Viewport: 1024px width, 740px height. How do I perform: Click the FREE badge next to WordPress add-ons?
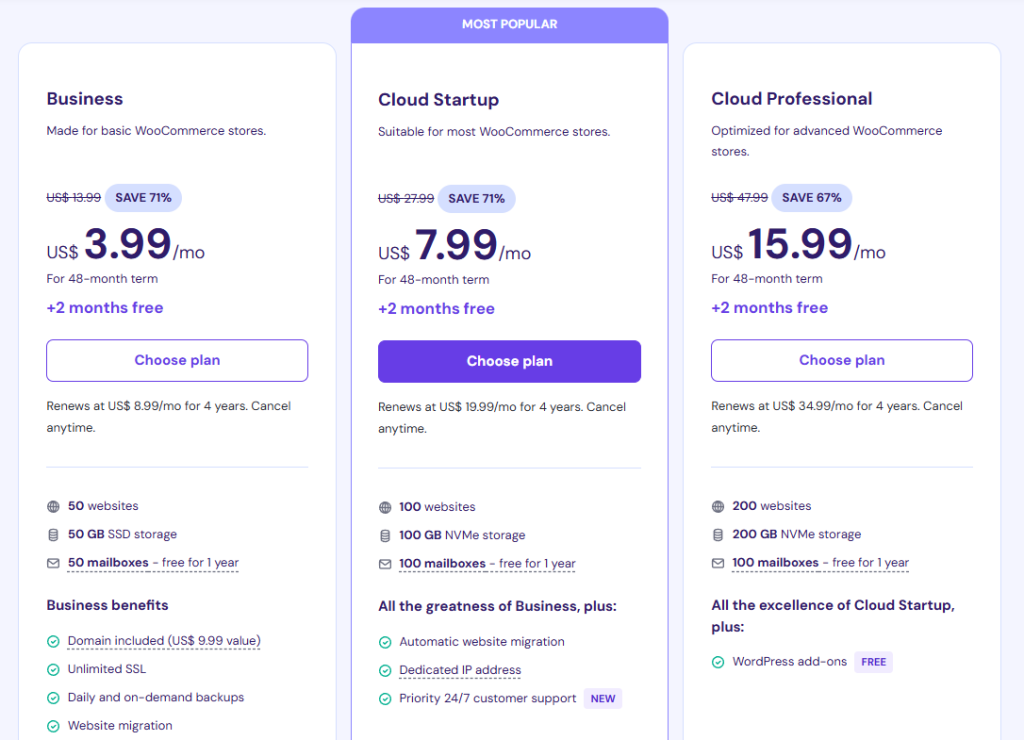point(873,662)
